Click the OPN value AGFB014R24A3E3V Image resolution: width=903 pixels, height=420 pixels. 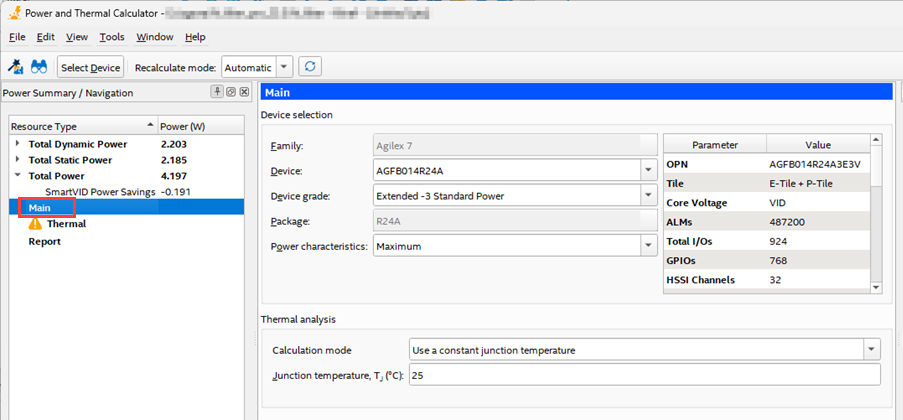coord(814,164)
